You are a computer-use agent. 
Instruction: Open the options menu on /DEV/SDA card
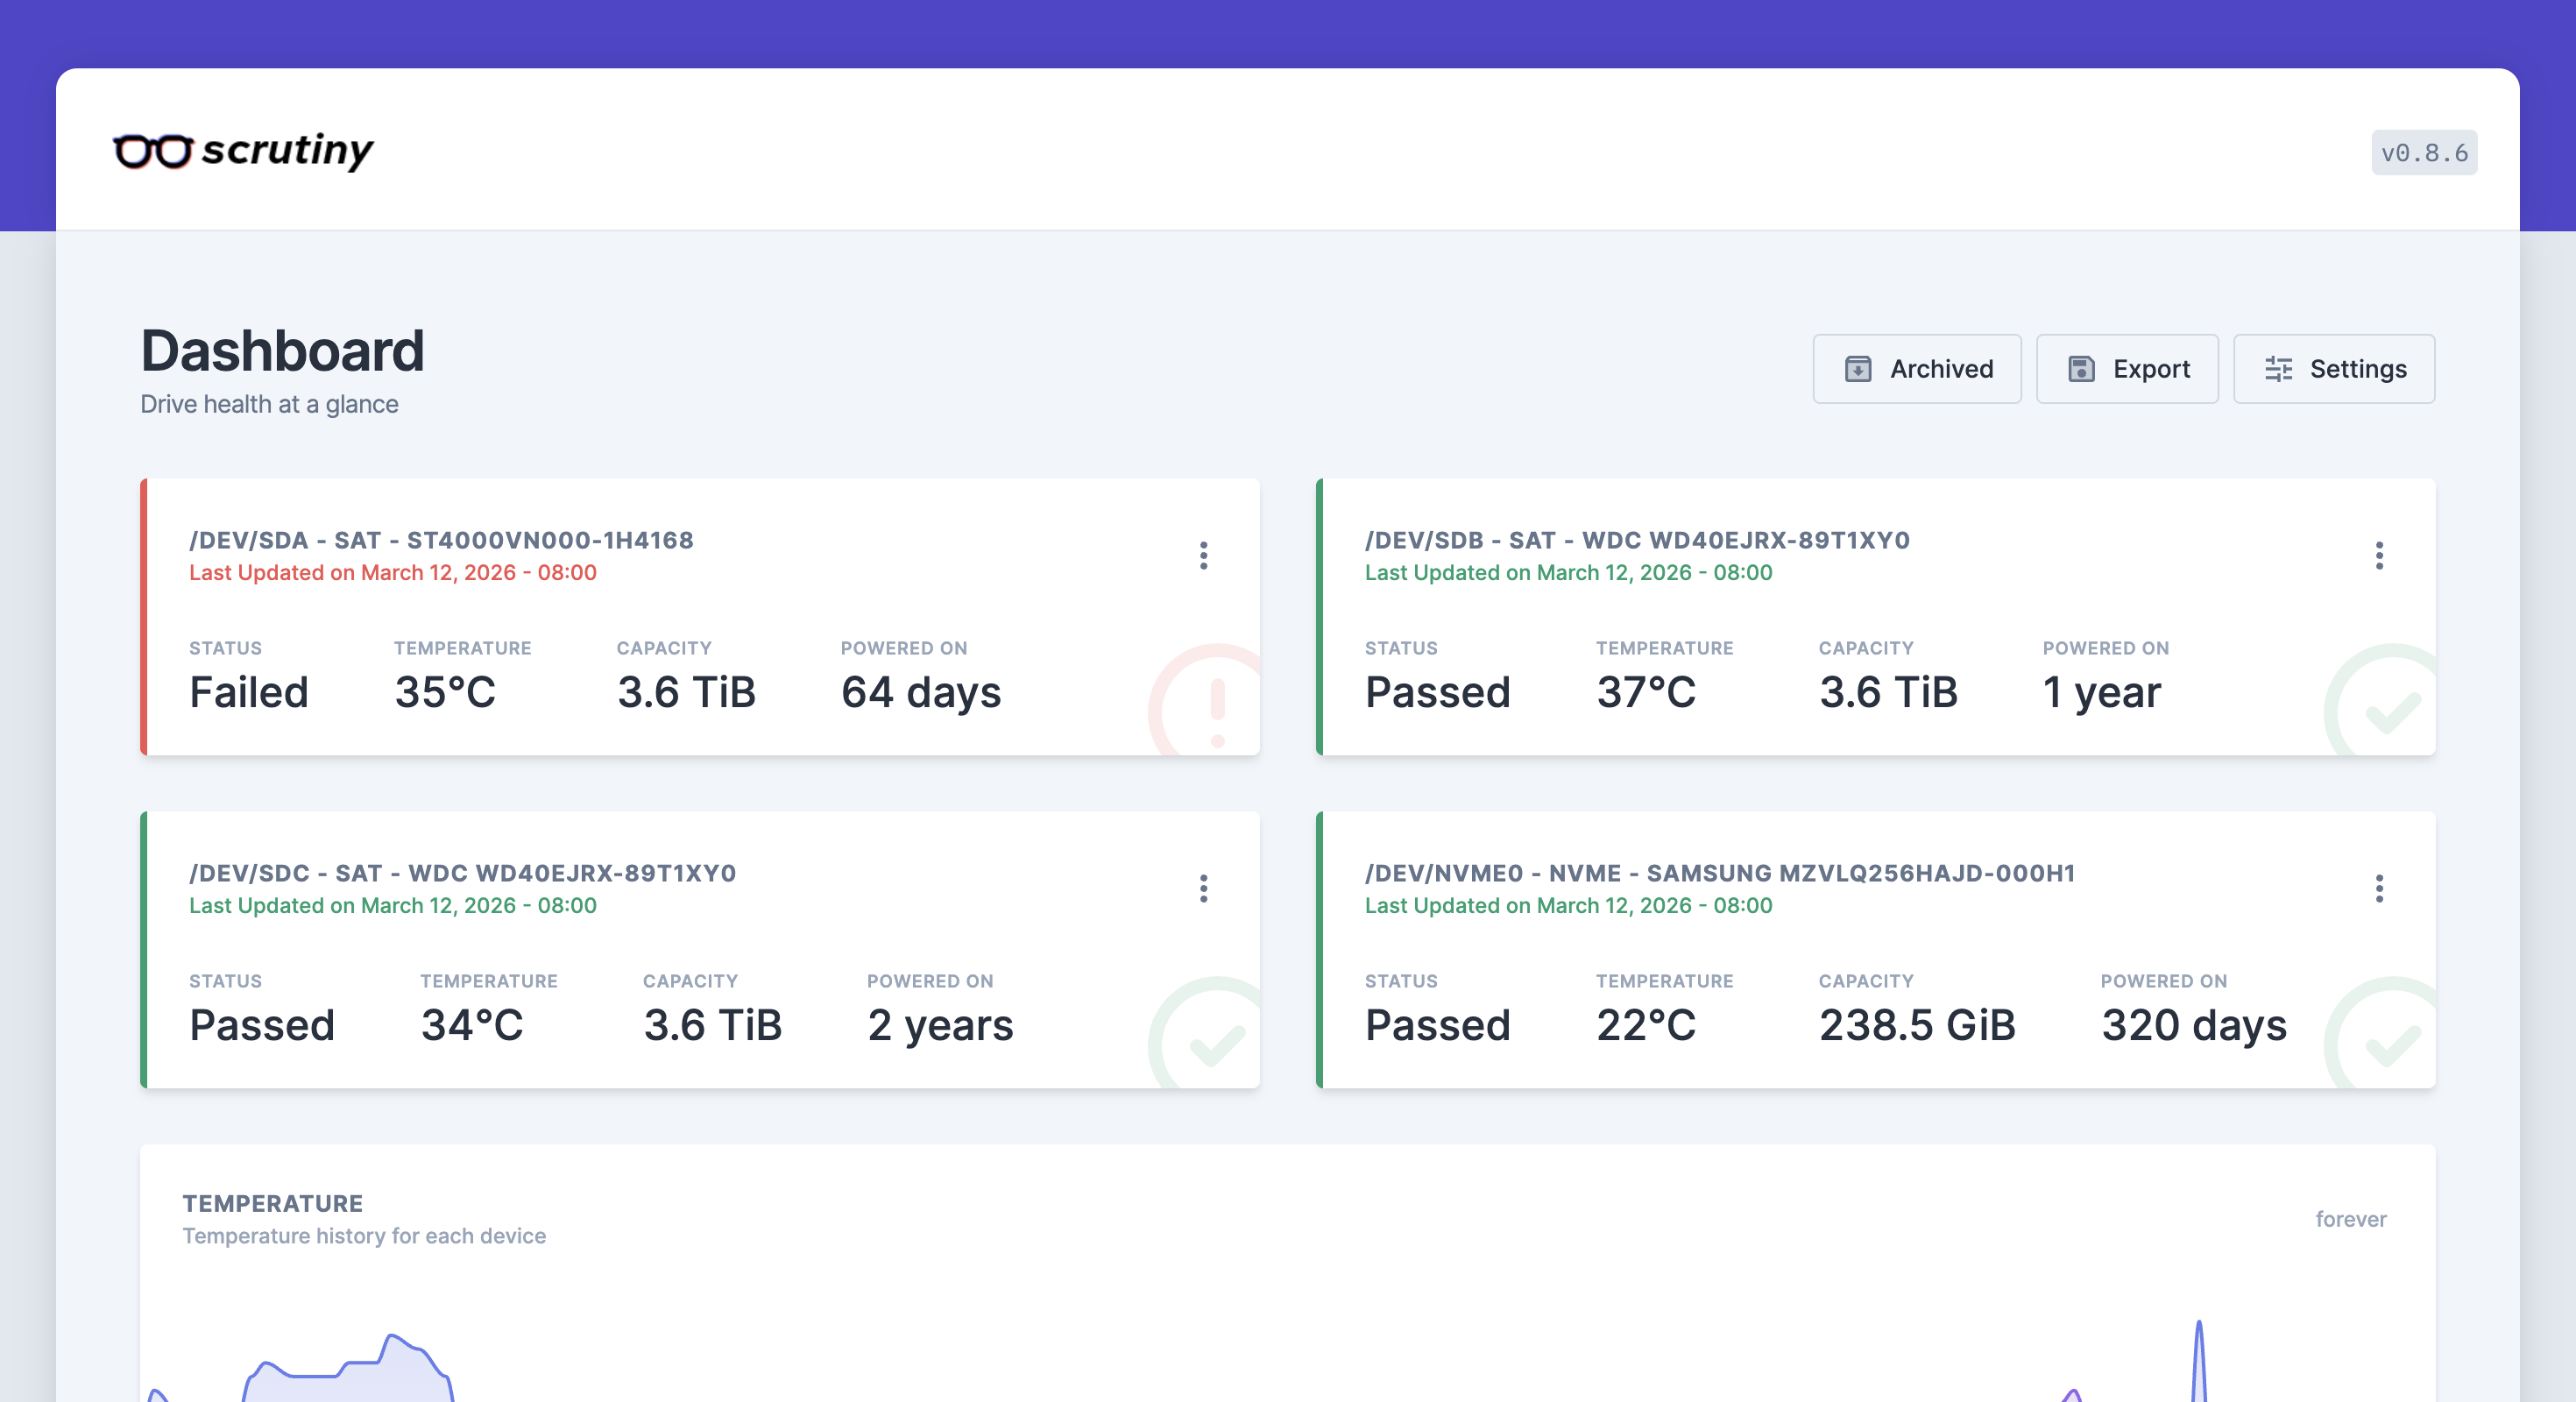(x=1204, y=557)
